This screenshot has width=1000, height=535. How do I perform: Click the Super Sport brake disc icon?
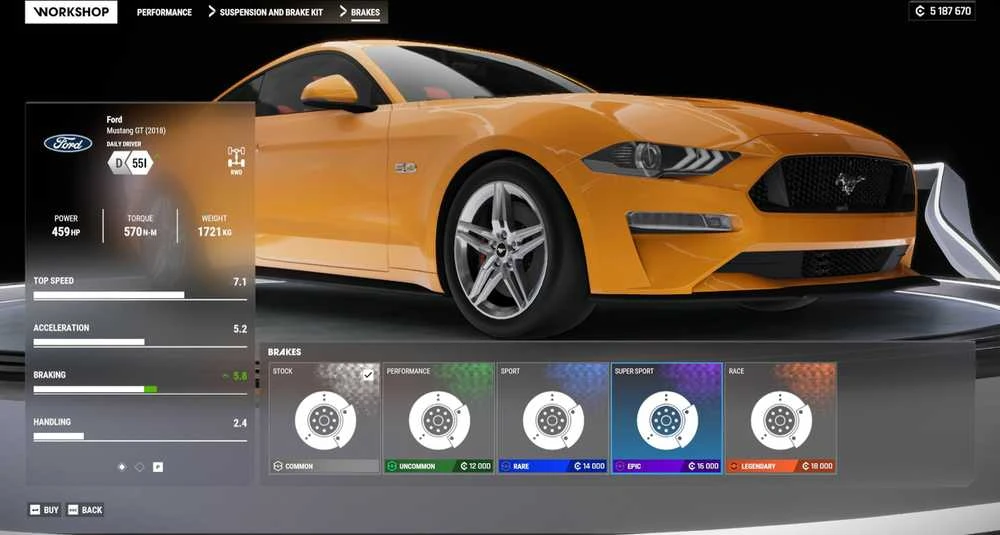pyautogui.click(x=667, y=420)
